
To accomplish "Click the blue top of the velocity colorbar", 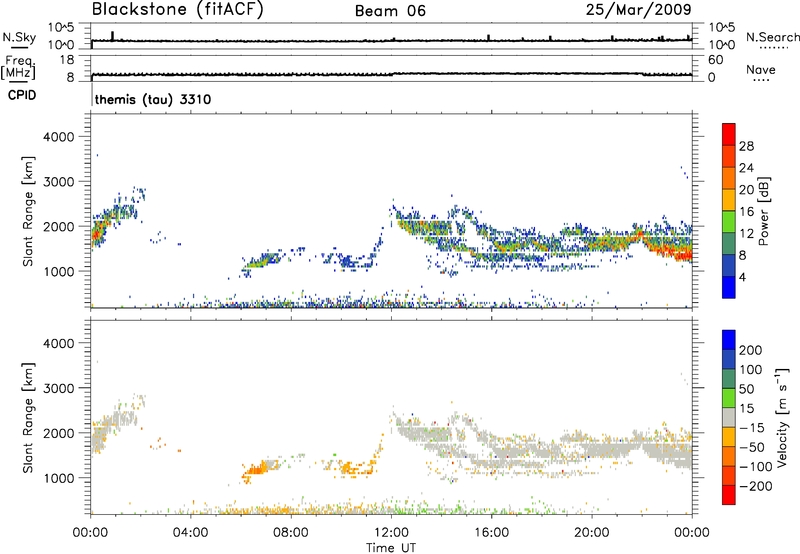I will (729, 340).
